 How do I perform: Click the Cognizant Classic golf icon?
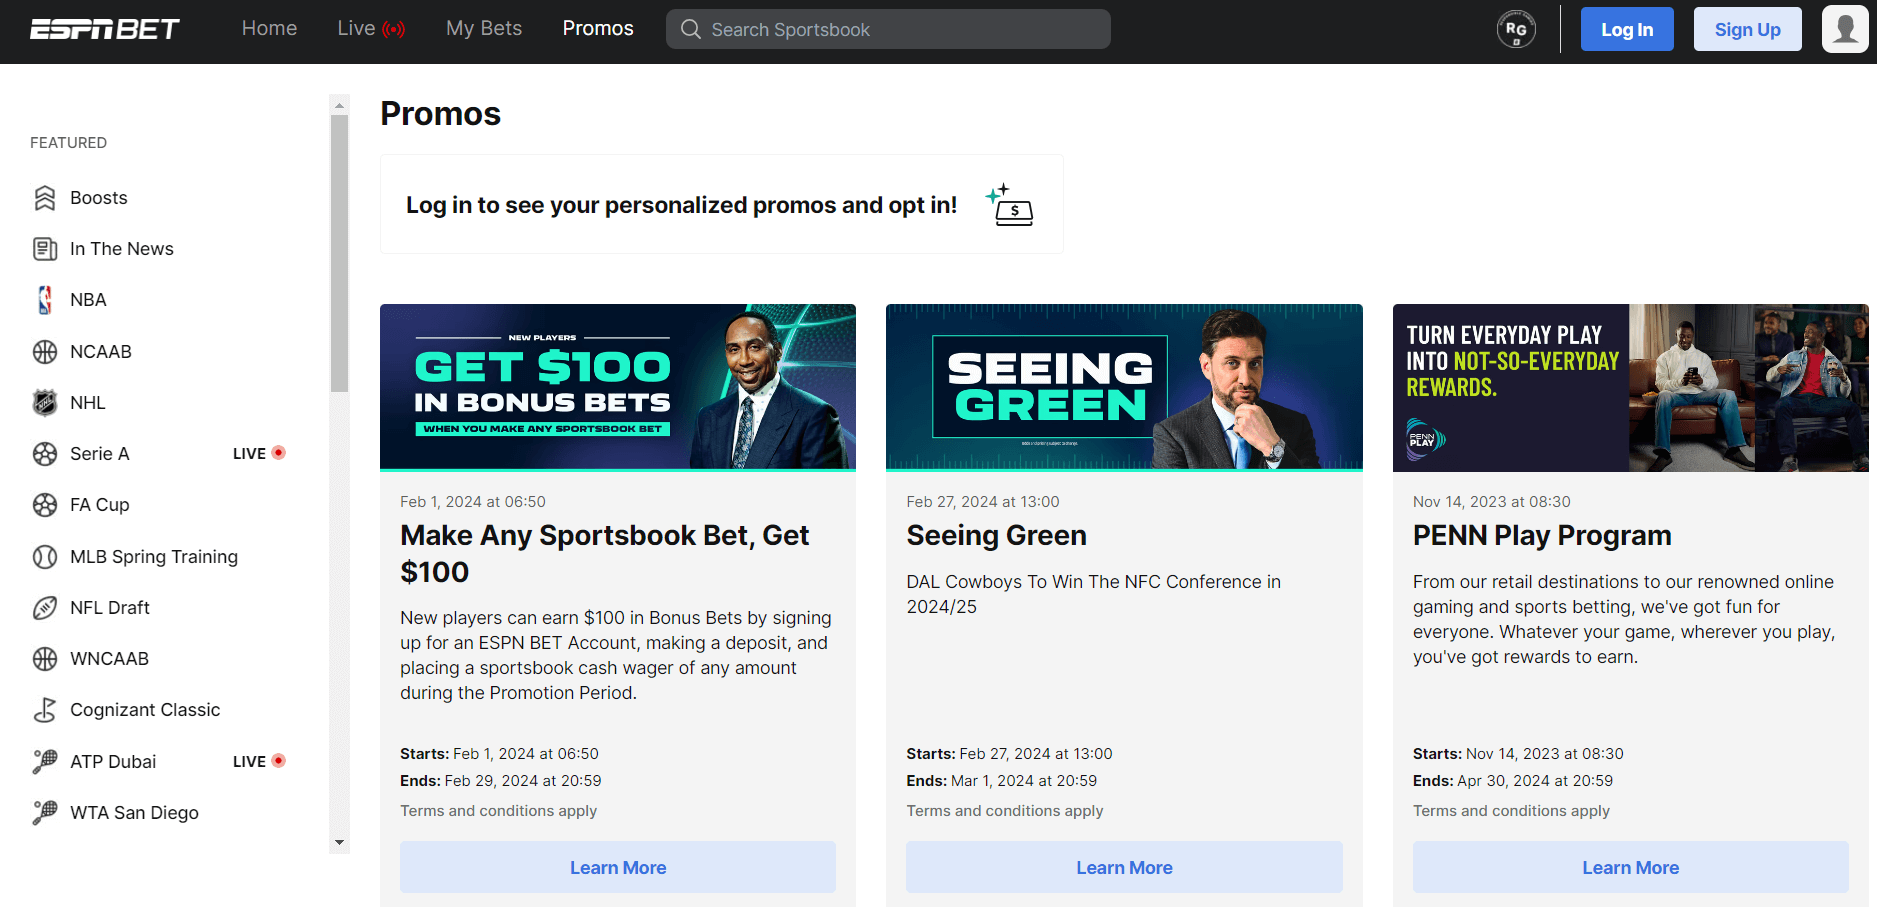click(45, 710)
